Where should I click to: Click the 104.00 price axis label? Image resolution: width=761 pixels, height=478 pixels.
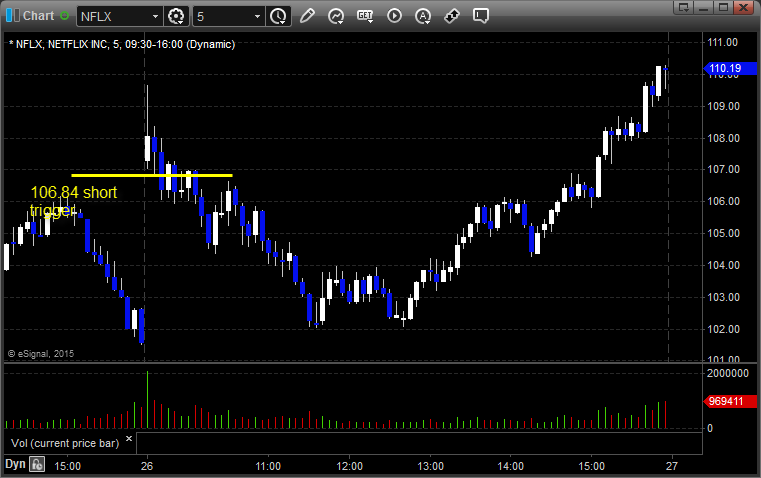(x=723, y=265)
